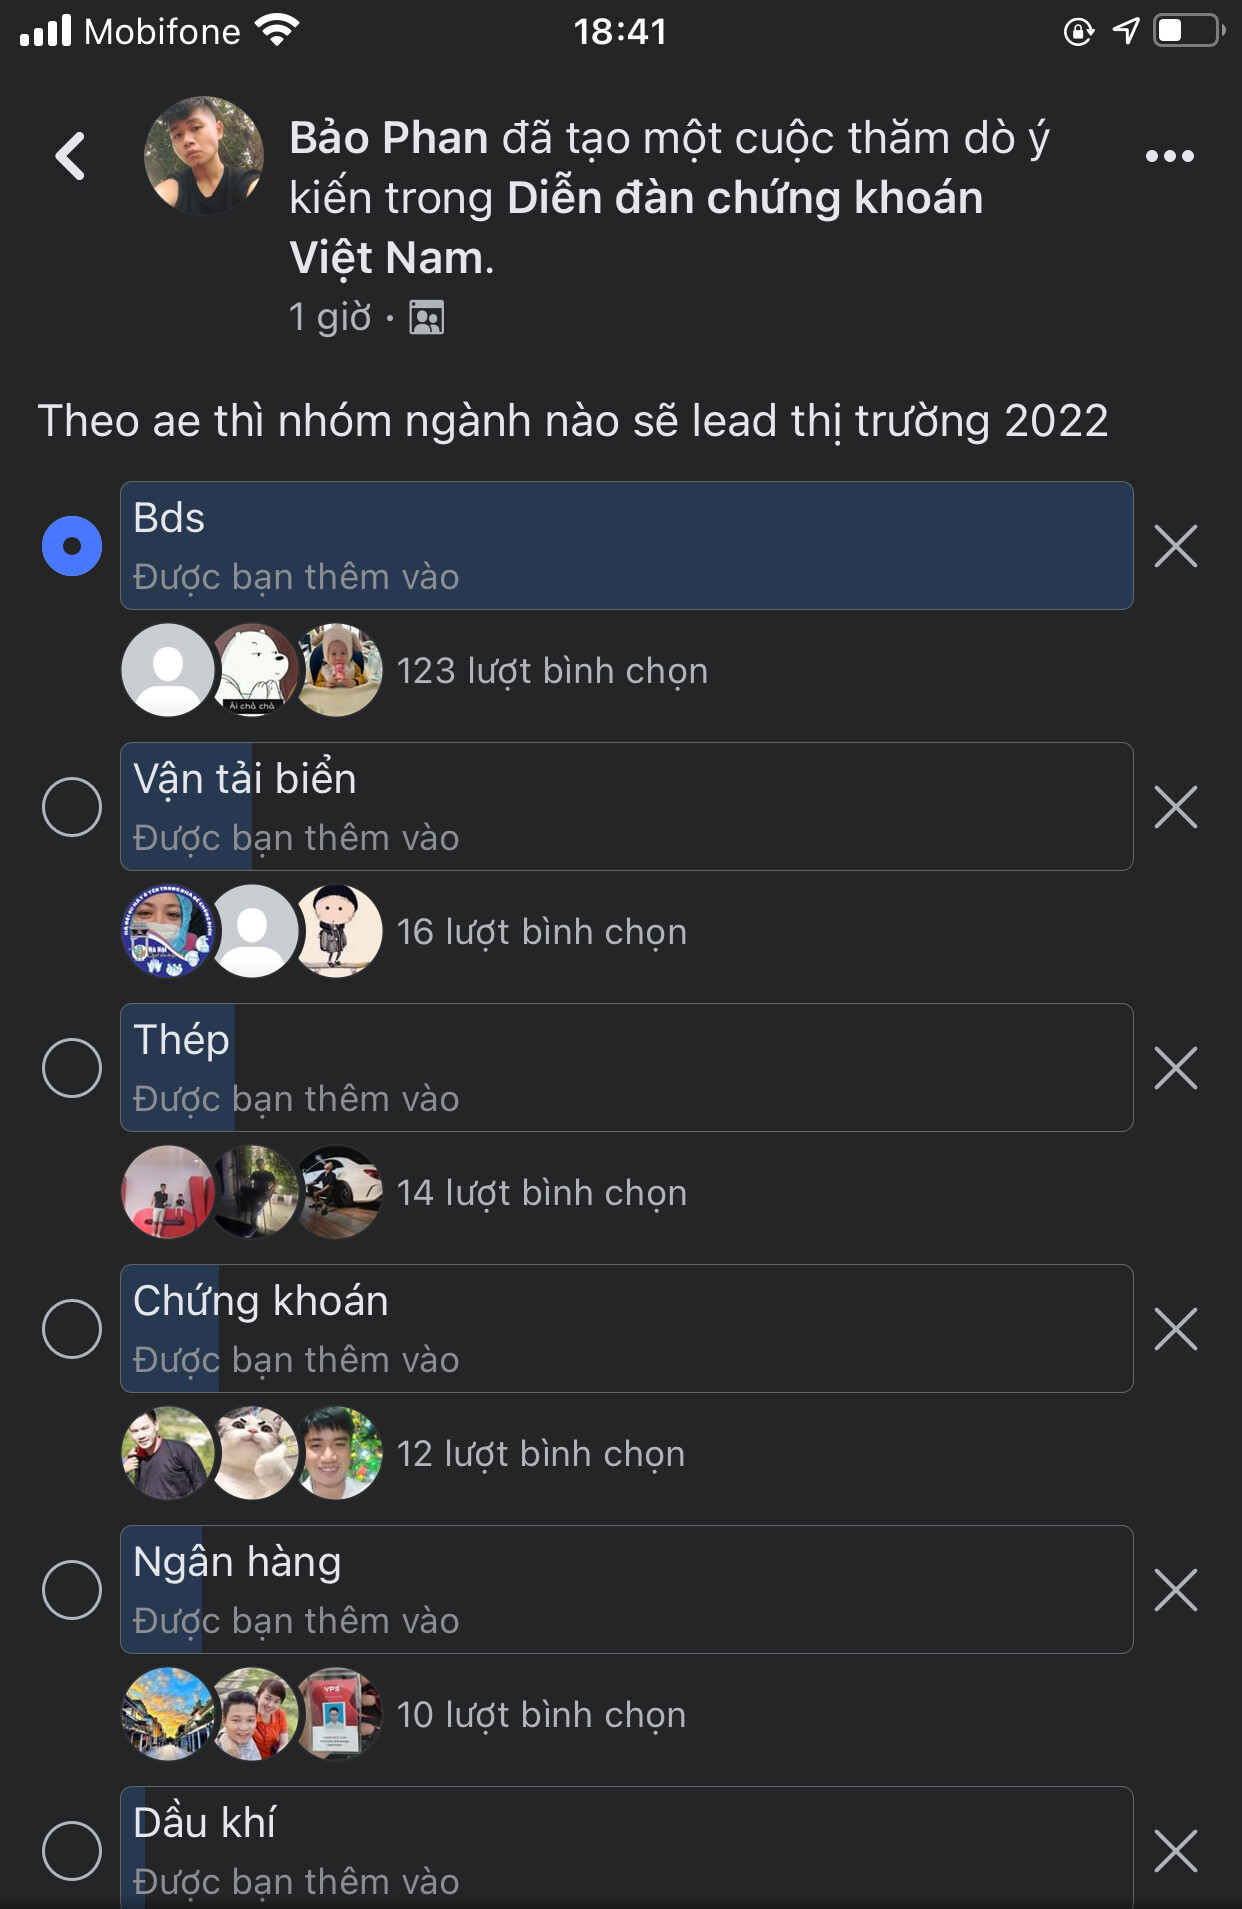1242x1909 pixels.
Task: Select Dầu khí radio option
Action: coord(72,1851)
